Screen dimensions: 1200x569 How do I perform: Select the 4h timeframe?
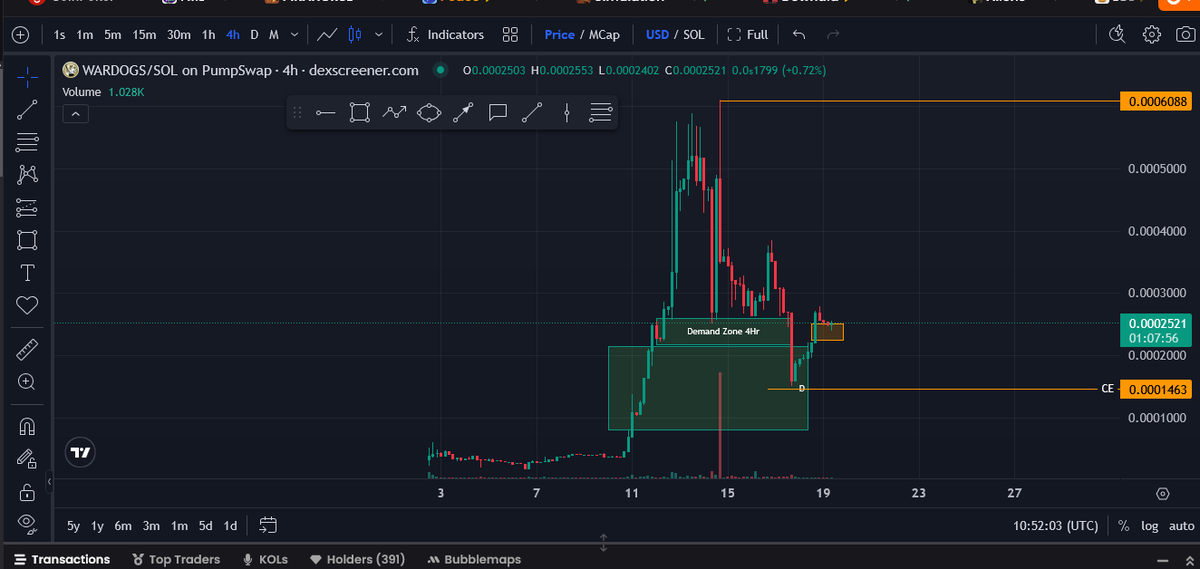pyautogui.click(x=233, y=35)
